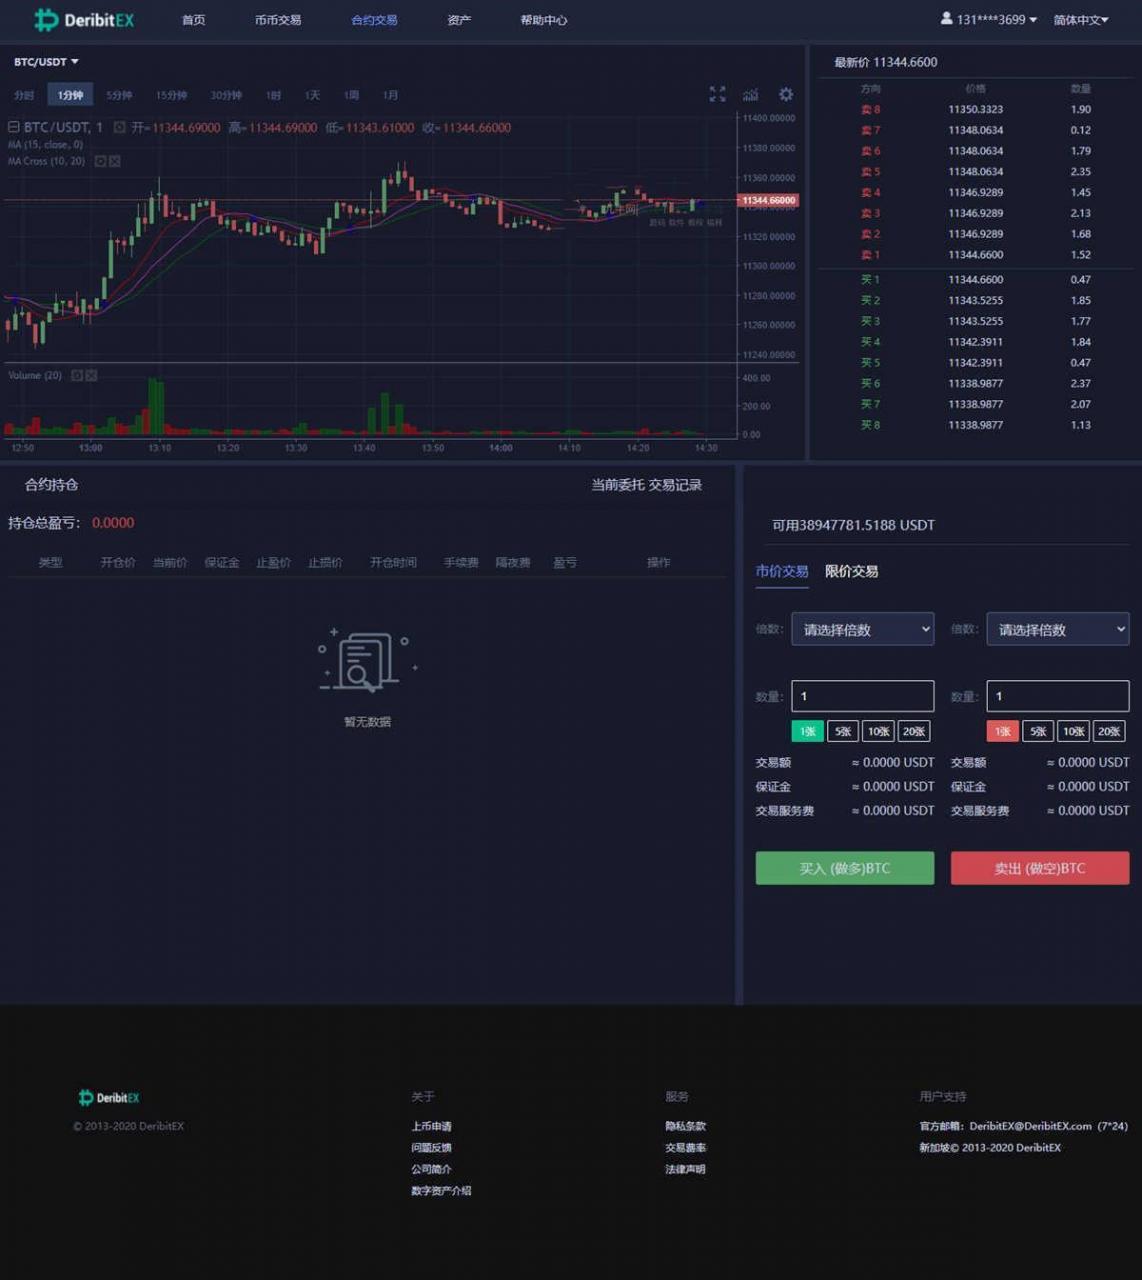
Task: Open leverage dropdown for buy side
Action: point(862,629)
